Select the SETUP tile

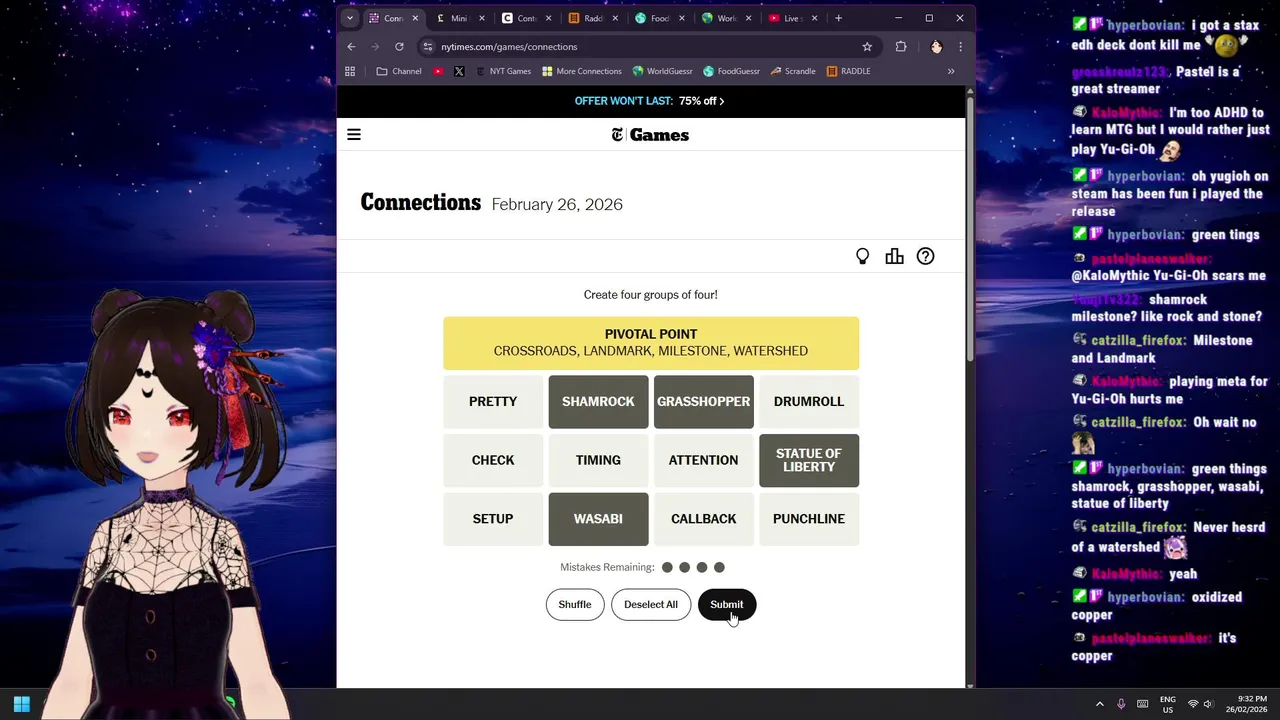(493, 519)
